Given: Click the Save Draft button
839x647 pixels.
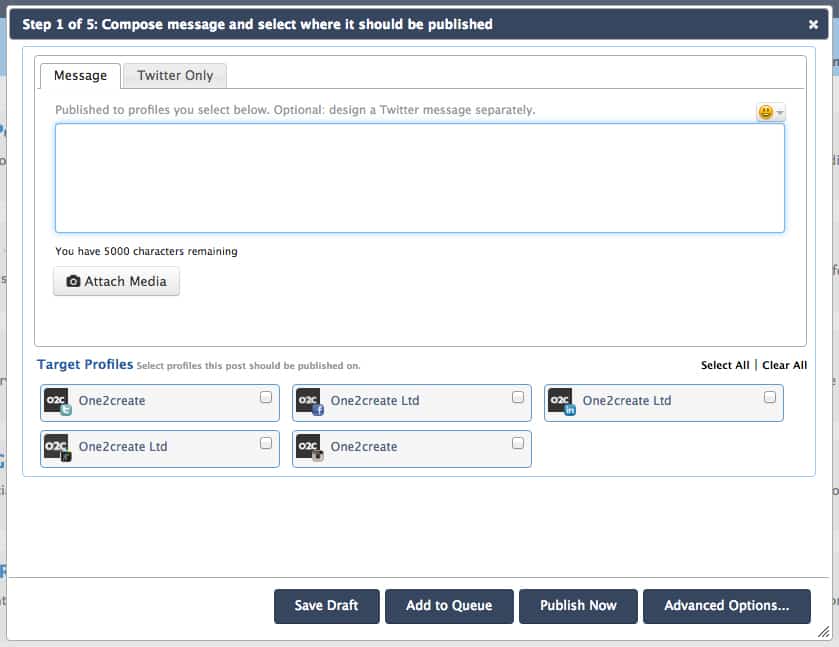Looking at the screenshot, I should tap(326, 605).
